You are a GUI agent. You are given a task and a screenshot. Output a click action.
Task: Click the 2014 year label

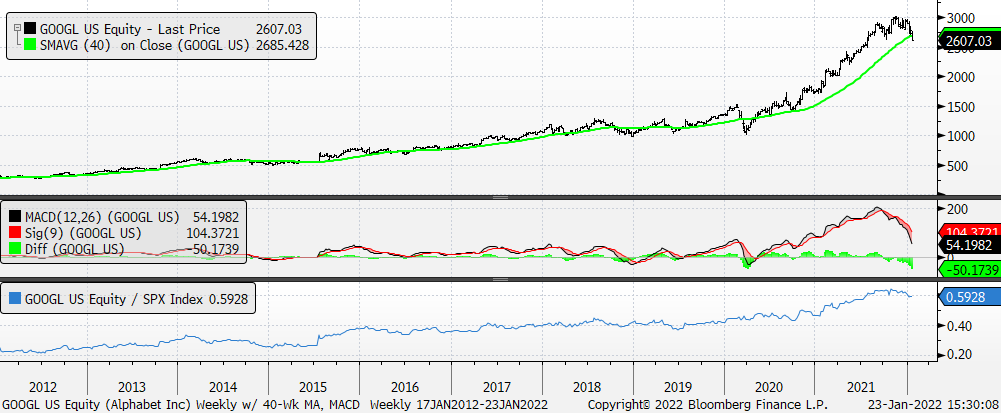tap(223, 387)
